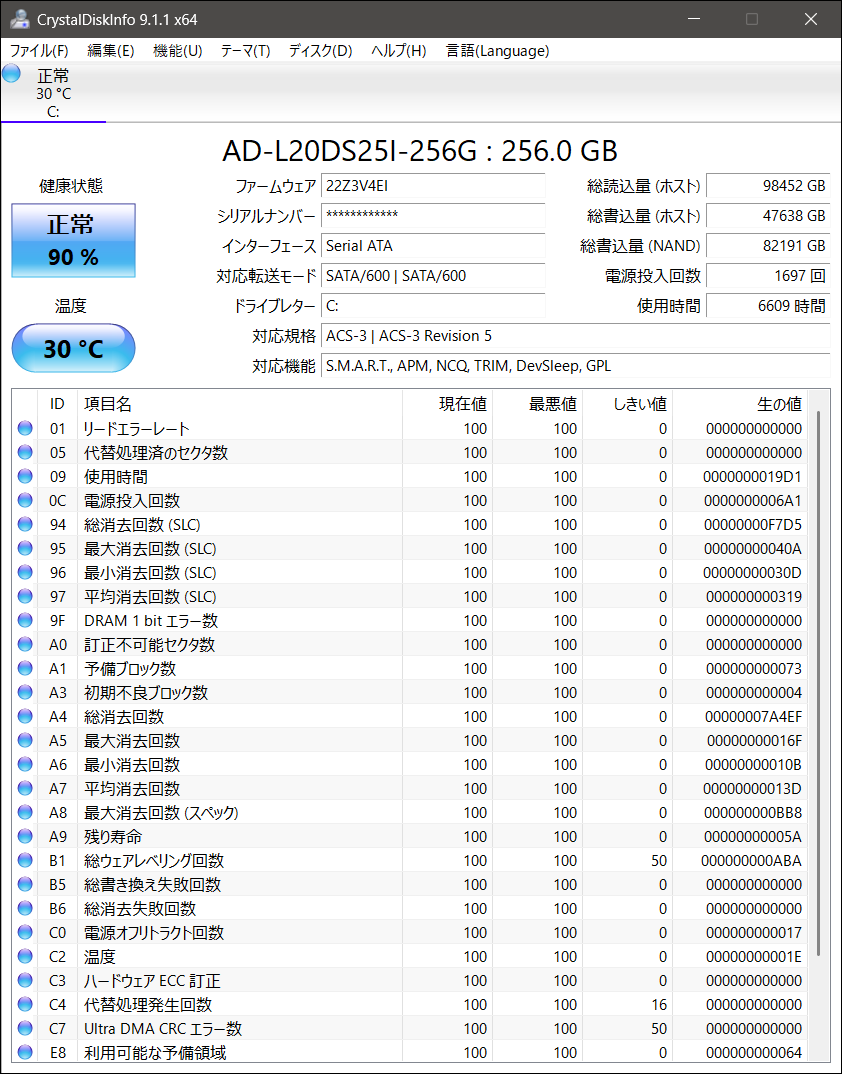Click the 正常 90 % health status button

[x=73, y=241]
